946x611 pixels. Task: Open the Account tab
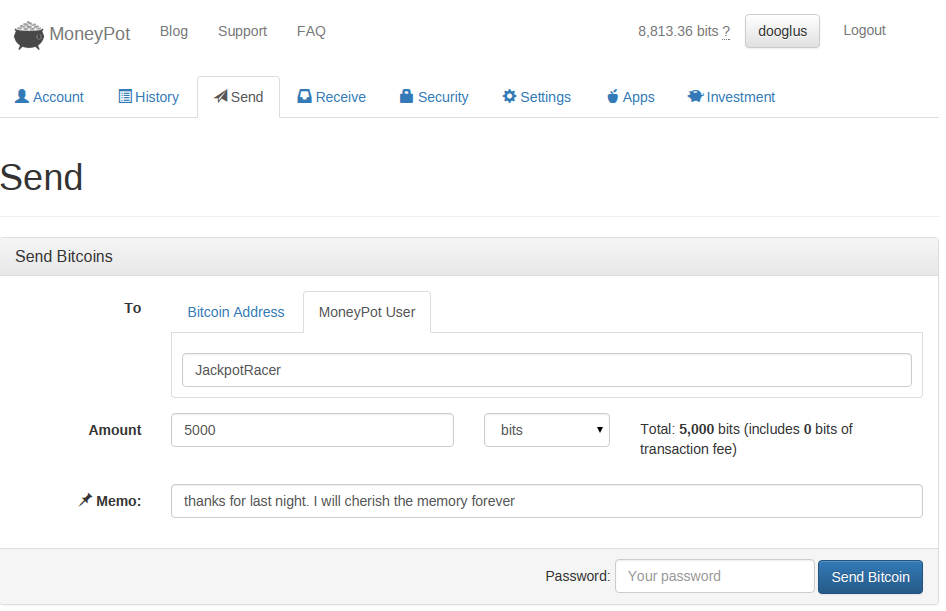(x=49, y=97)
